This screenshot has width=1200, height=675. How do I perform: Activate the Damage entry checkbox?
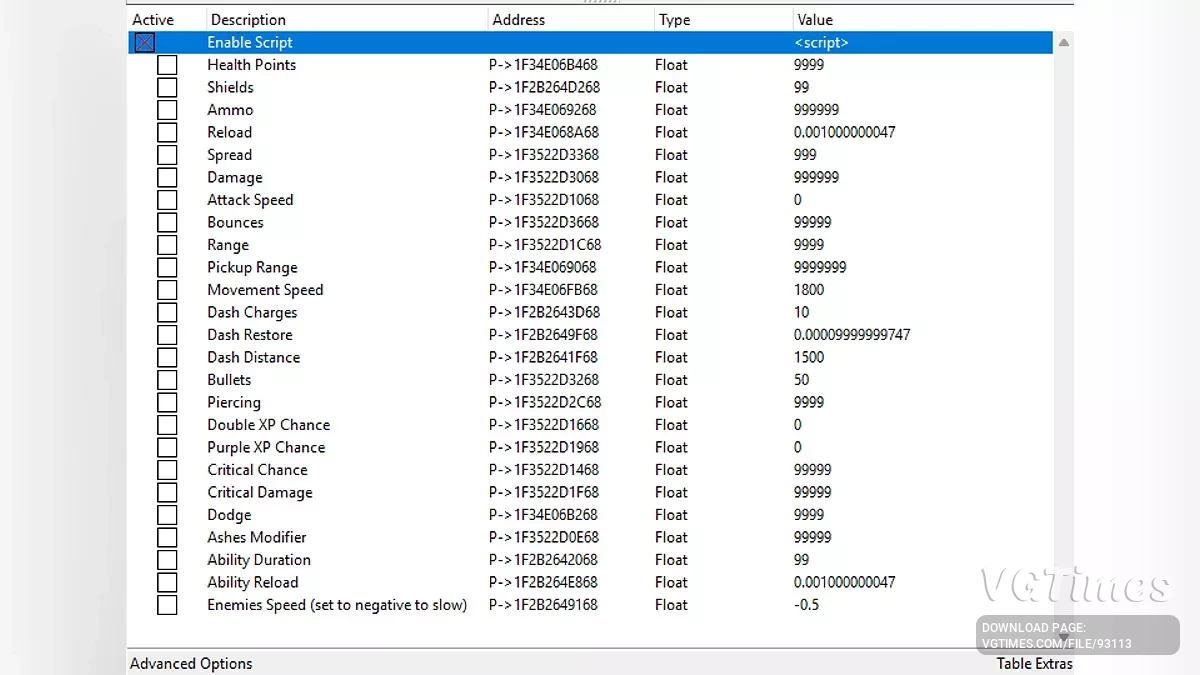(167, 178)
